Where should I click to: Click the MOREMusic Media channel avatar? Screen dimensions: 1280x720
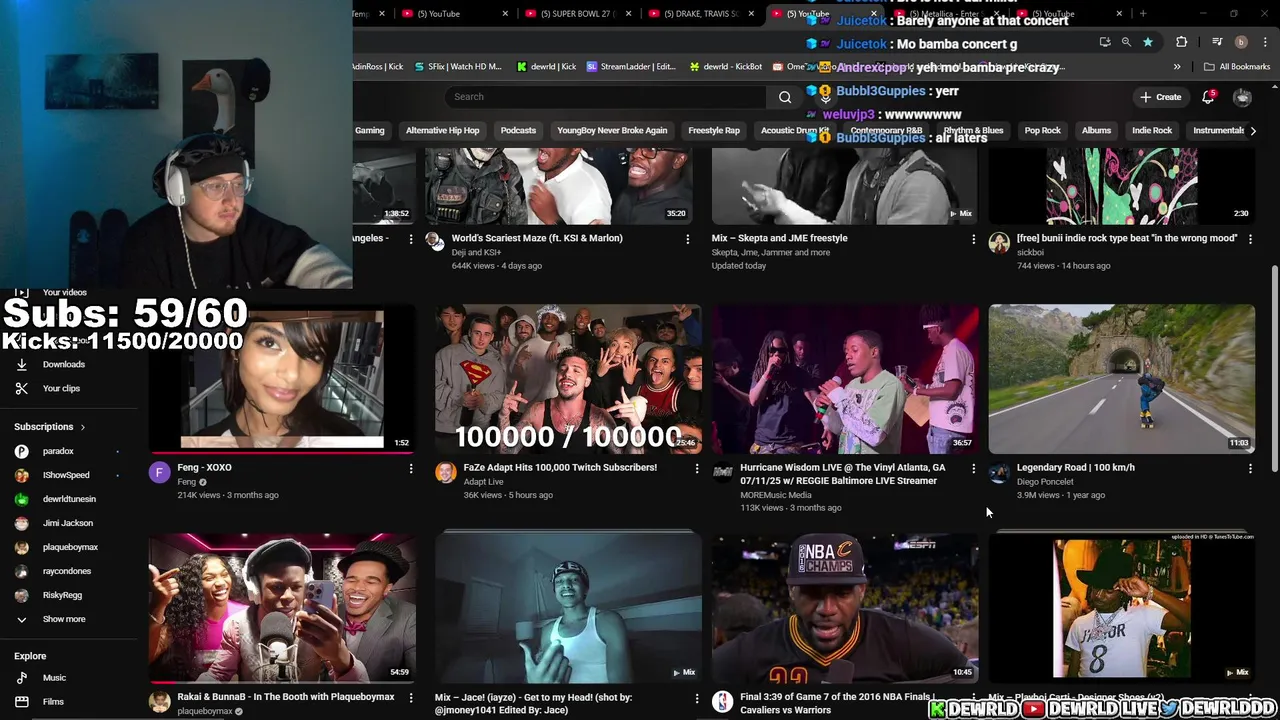tap(723, 473)
